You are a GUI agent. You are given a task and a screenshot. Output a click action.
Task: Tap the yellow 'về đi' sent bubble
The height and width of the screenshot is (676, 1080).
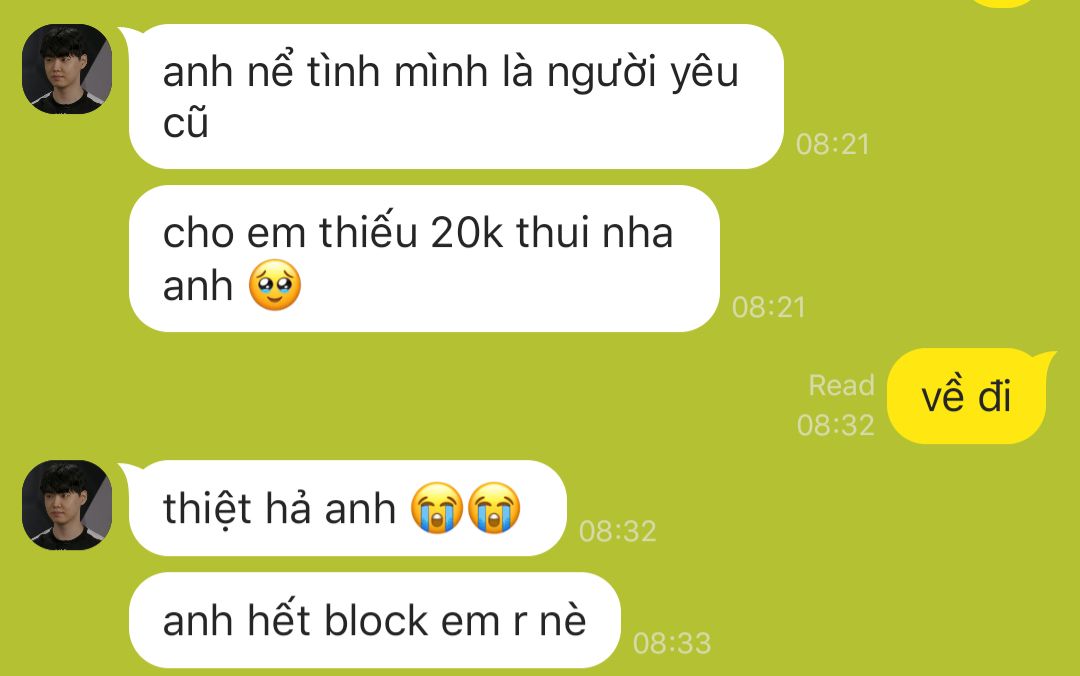(x=967, y=397)
